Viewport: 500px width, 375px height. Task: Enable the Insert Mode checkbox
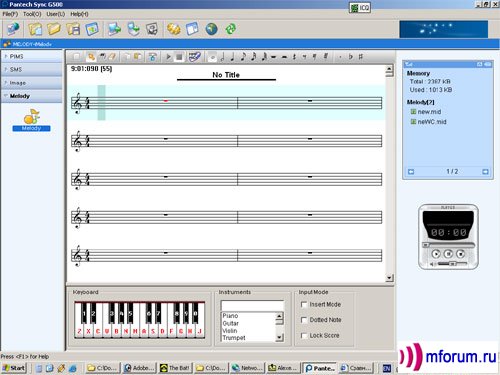304,305
